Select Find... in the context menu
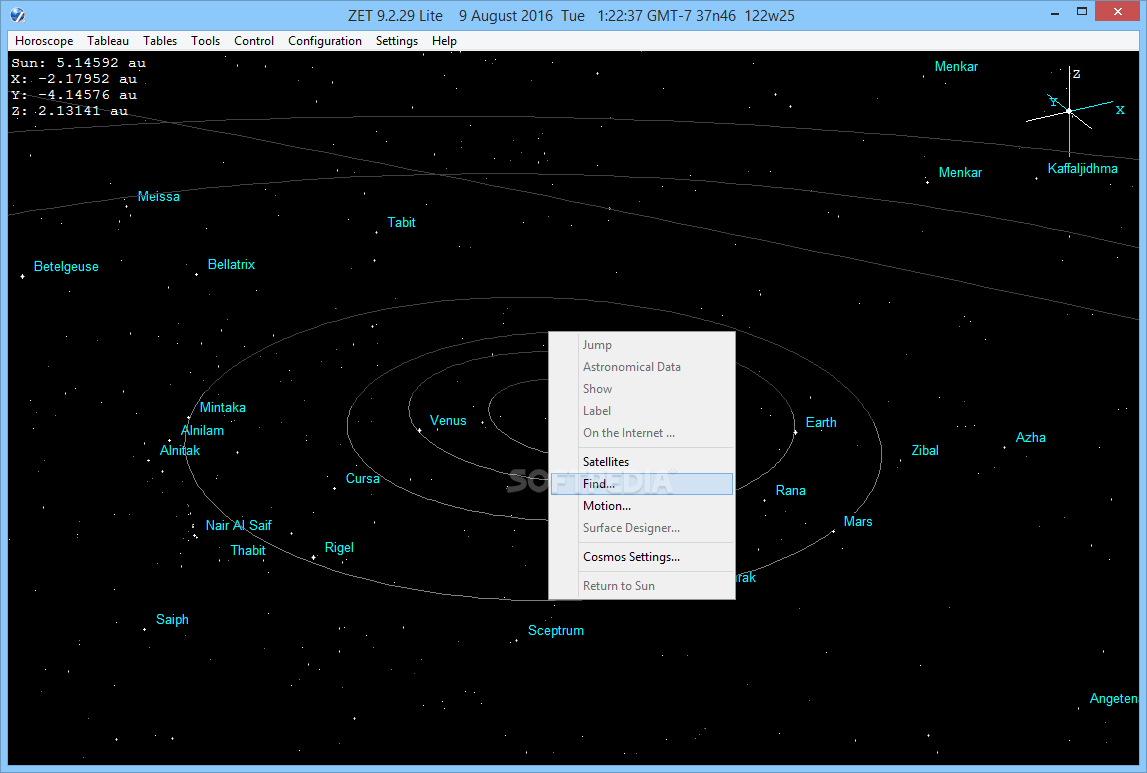Viewport: 1147px width, 773px height. 642,483
